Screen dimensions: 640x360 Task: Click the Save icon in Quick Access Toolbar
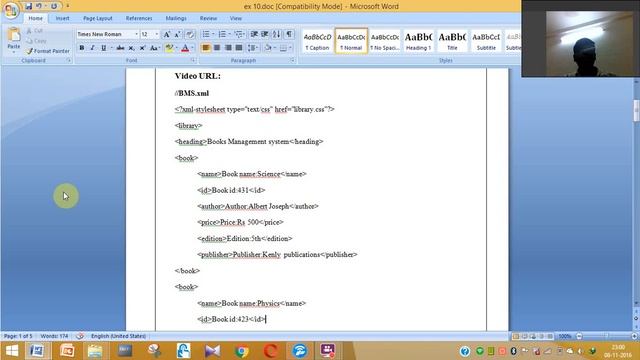pos(28,6)
